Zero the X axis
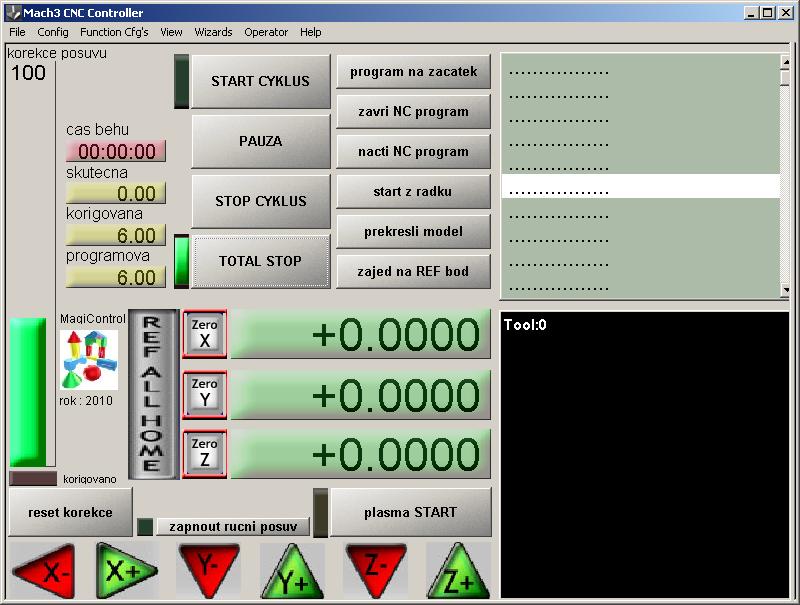 coord(205,334)
